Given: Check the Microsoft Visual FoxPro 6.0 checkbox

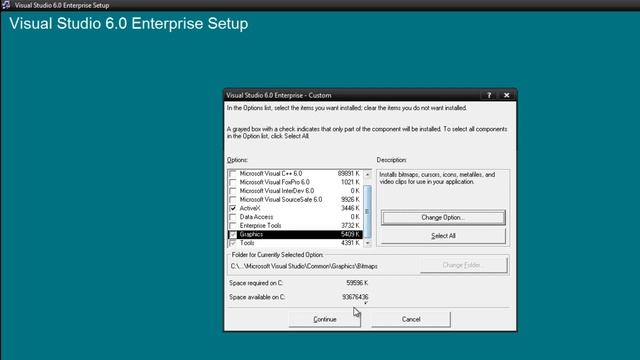Looking at the screenshot, I should point(233,182).
